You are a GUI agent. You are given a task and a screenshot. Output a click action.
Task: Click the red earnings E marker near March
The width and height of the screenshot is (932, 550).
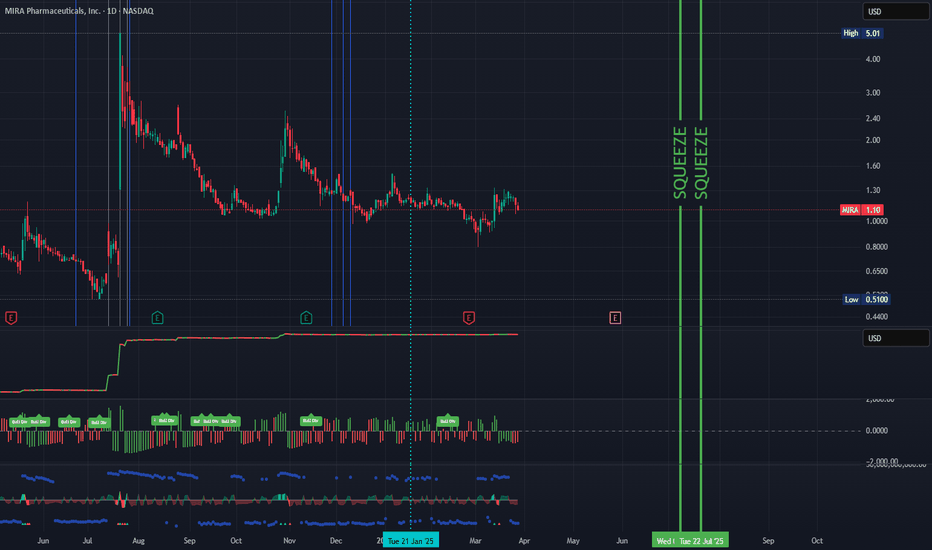pyautogui.click(x=468, y=318)
